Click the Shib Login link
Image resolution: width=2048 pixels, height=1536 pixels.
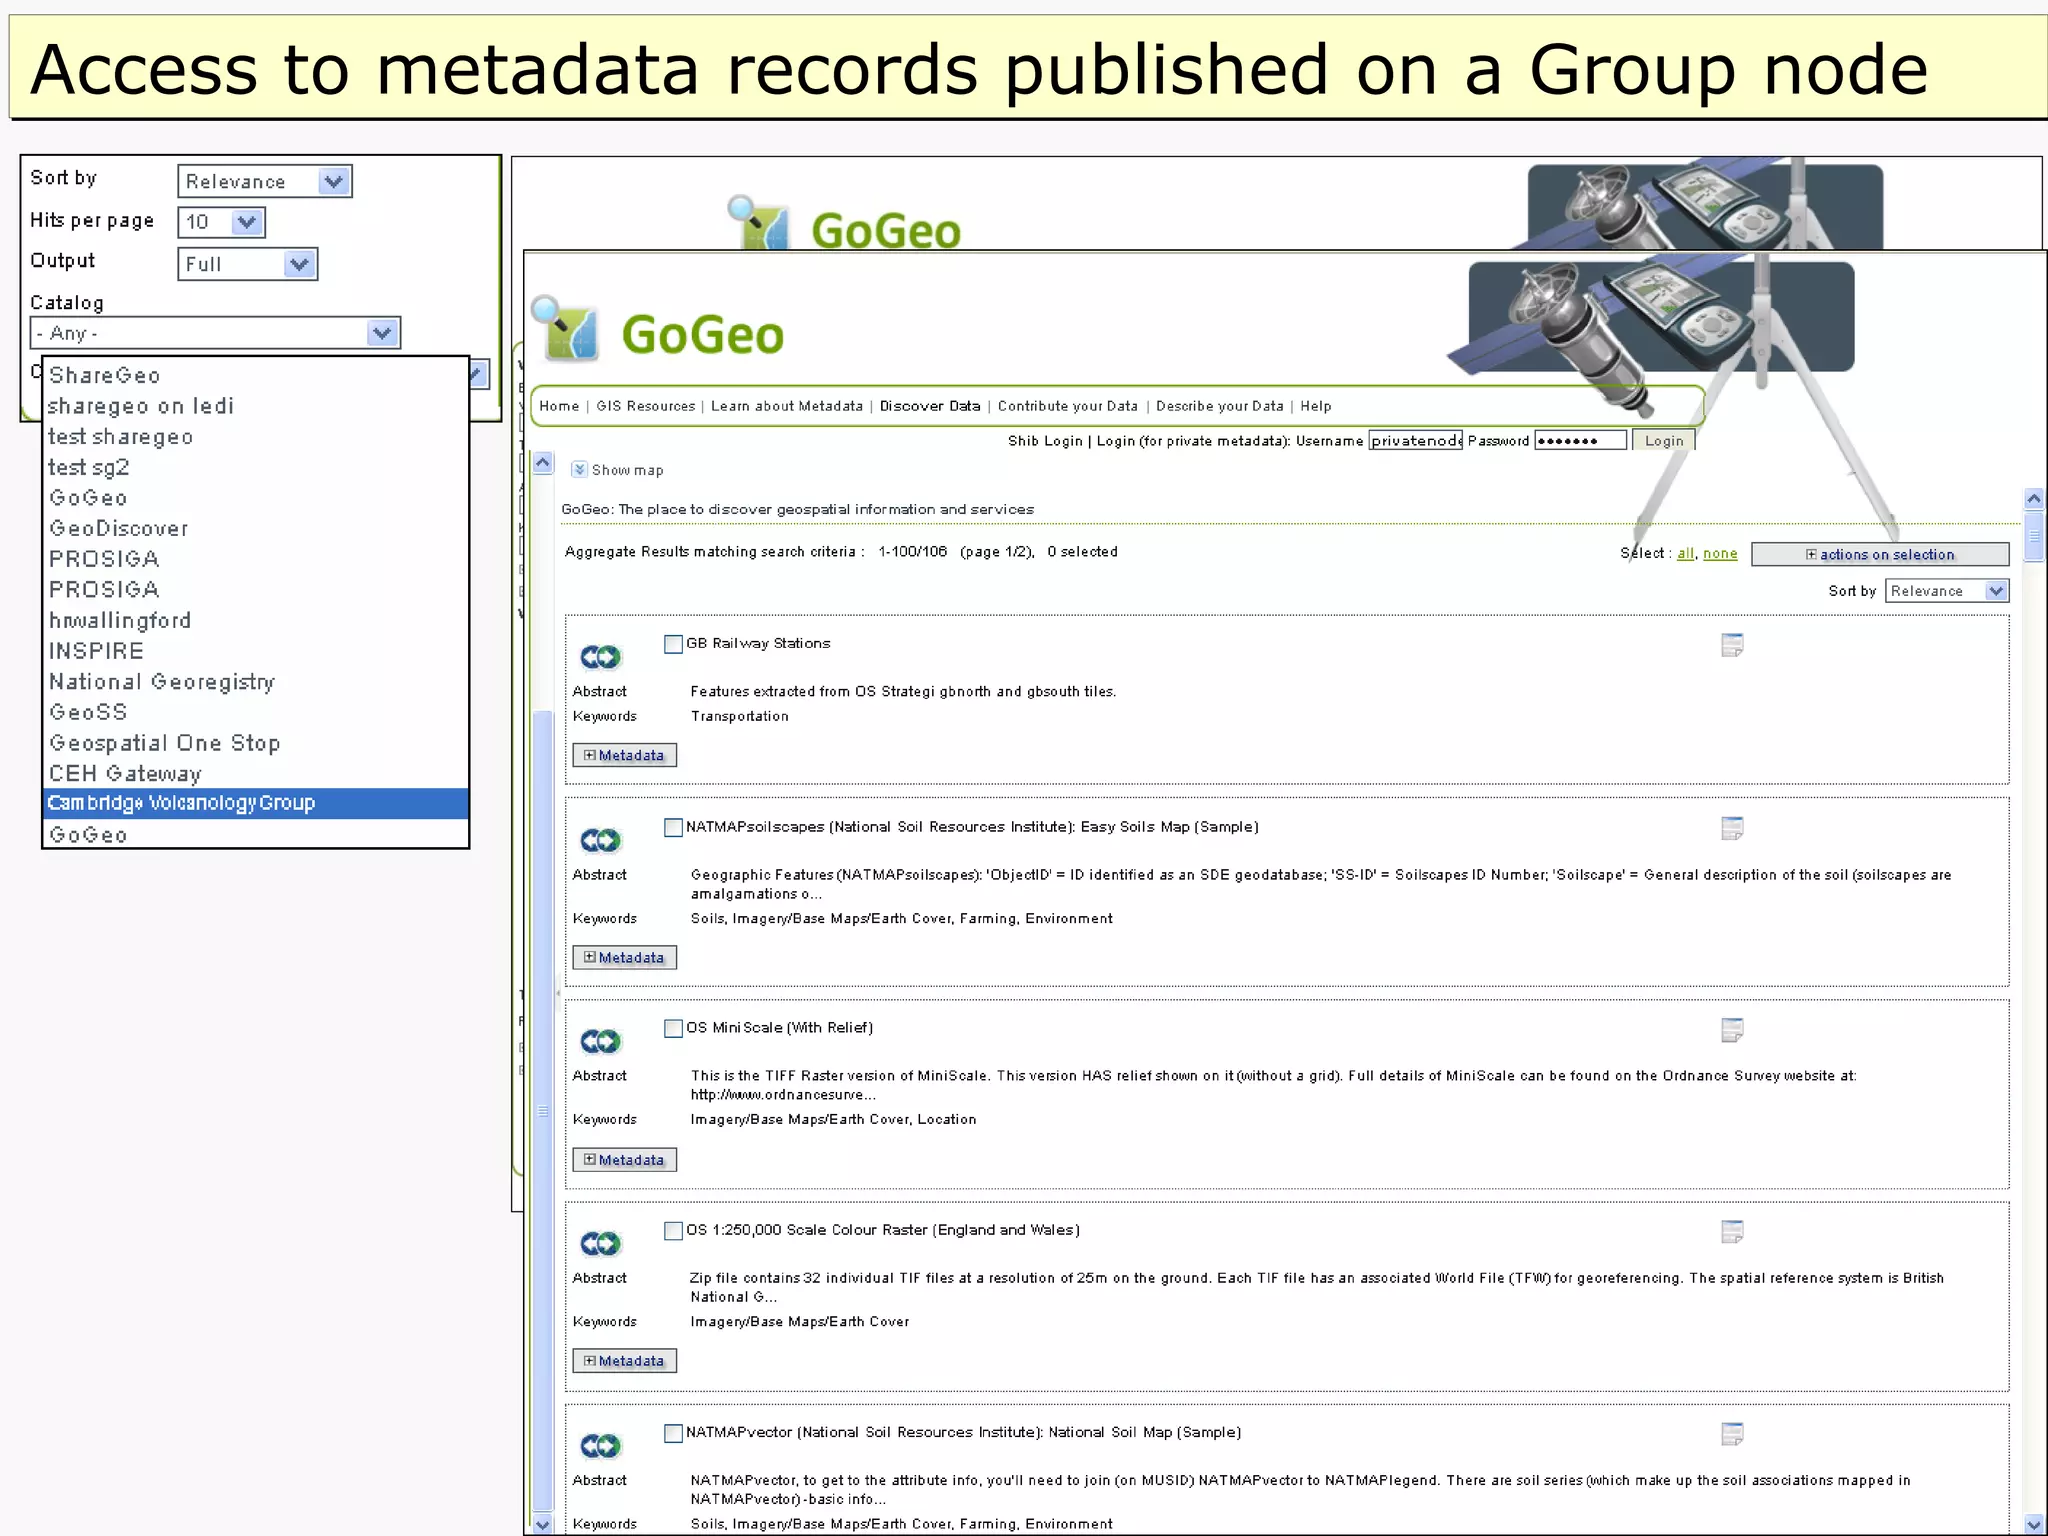(1045, 441)
